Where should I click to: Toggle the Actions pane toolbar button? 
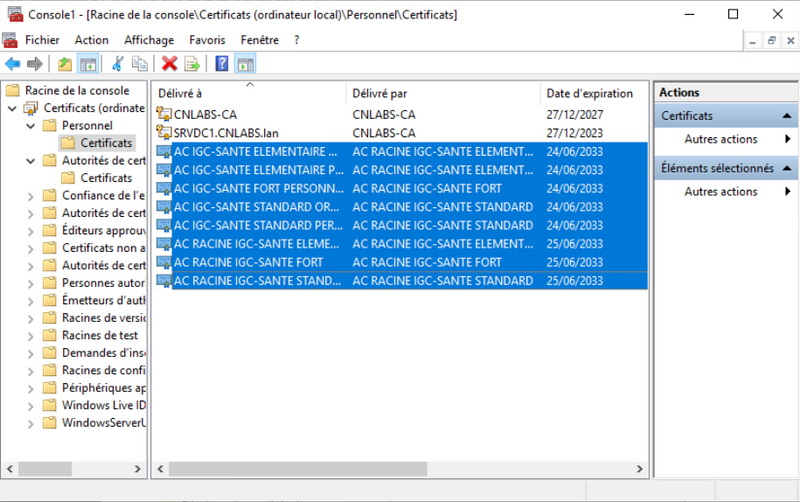click(x=245, y=64)
